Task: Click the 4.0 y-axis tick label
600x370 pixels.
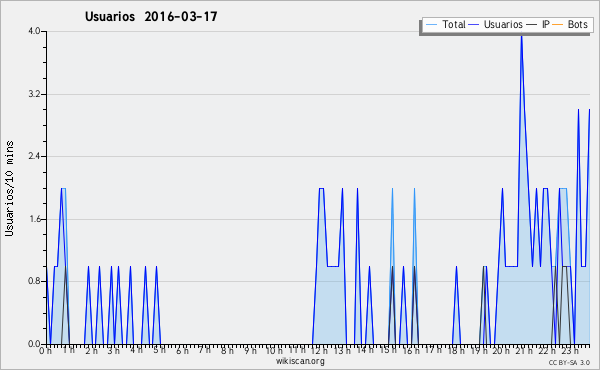Action: [34, 31]
